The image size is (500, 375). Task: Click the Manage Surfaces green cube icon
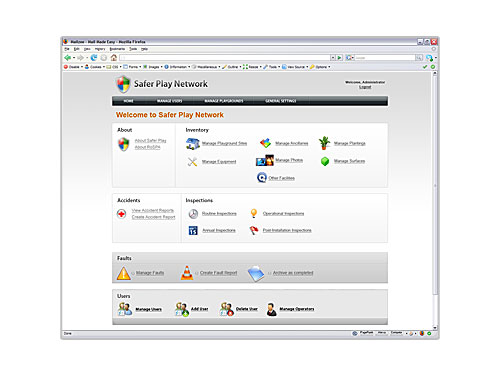[325, 161]
